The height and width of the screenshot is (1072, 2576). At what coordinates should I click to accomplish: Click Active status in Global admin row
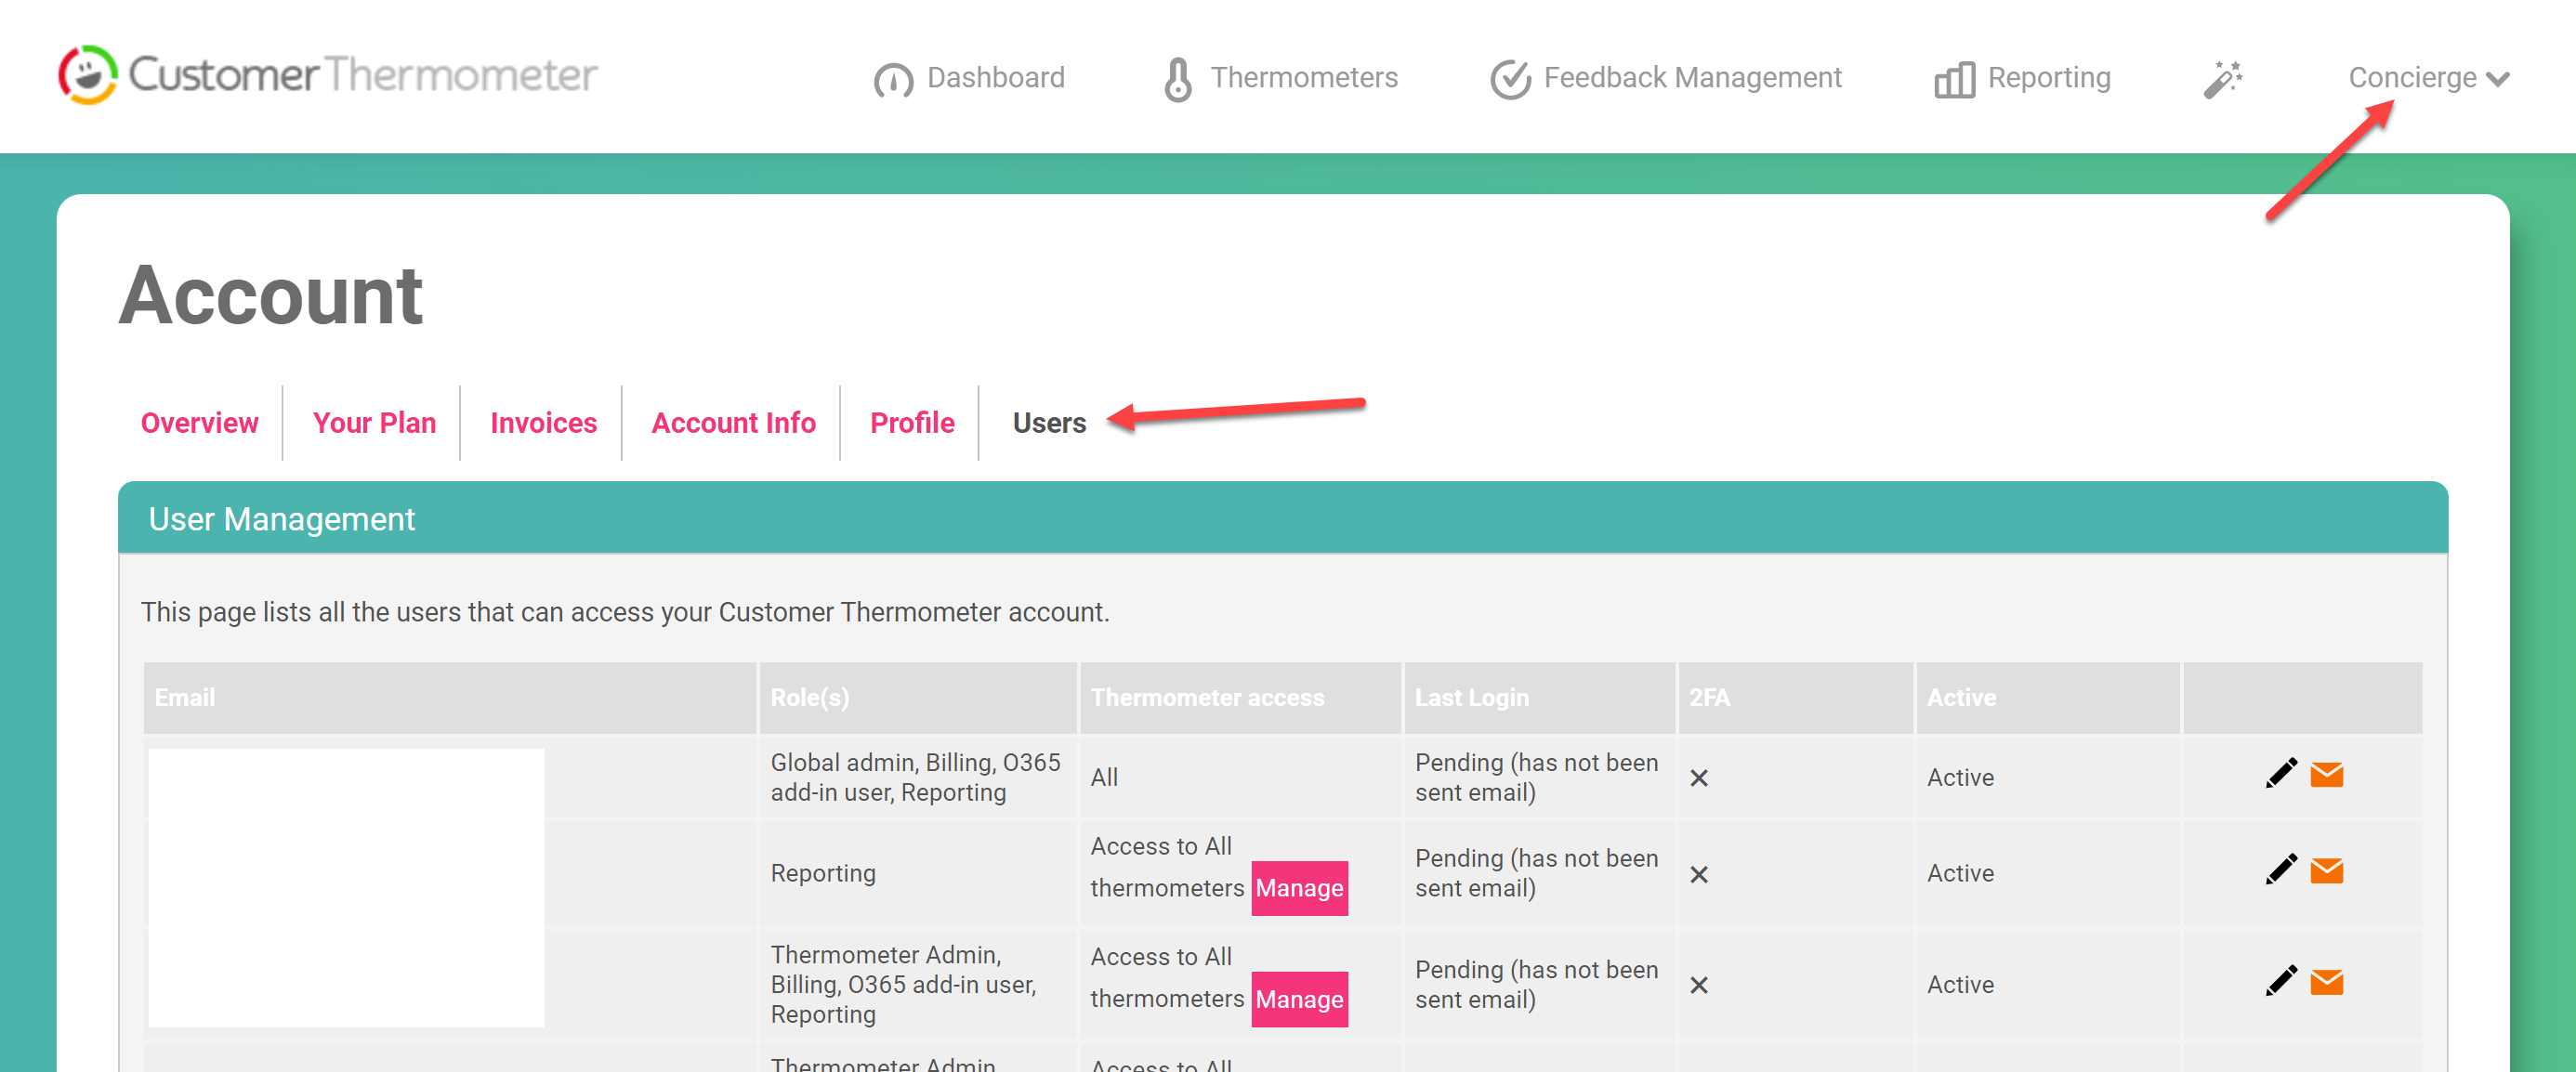tap(1960, 777)
